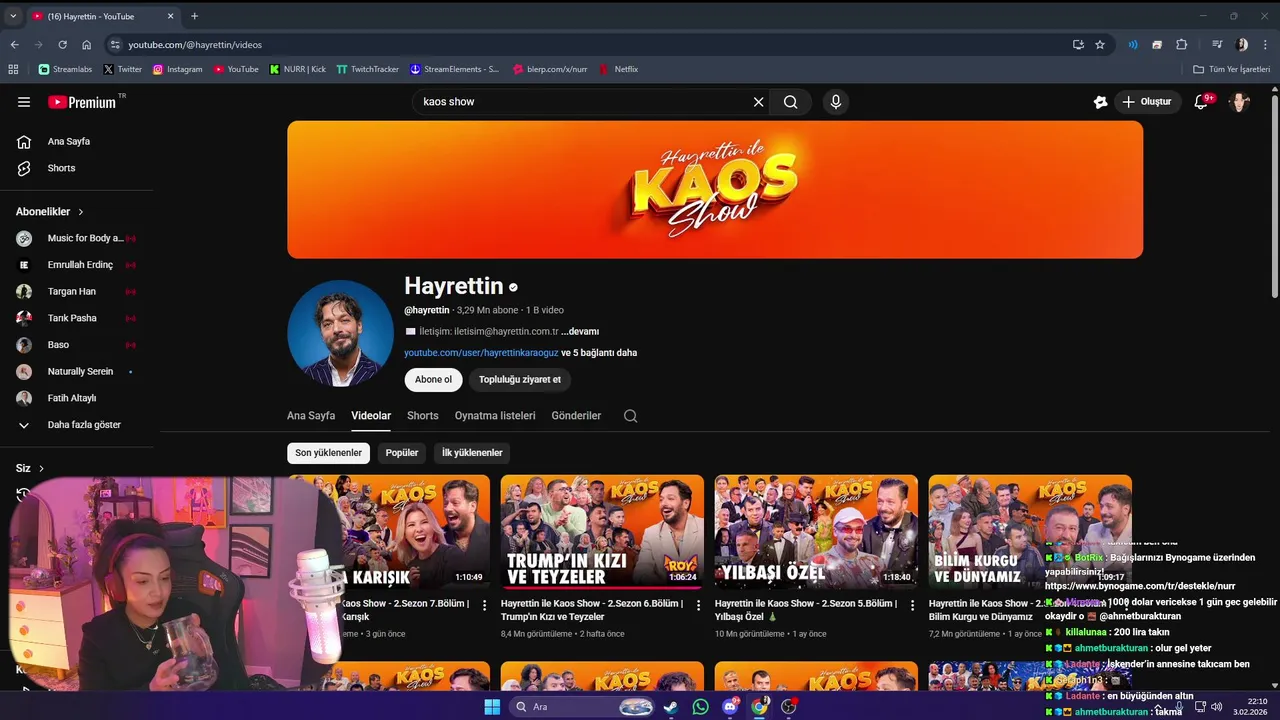Click Topluluğu ziyaret et button
The width and height of the screenshot is (1280, 720).
(x=520, y=380)
